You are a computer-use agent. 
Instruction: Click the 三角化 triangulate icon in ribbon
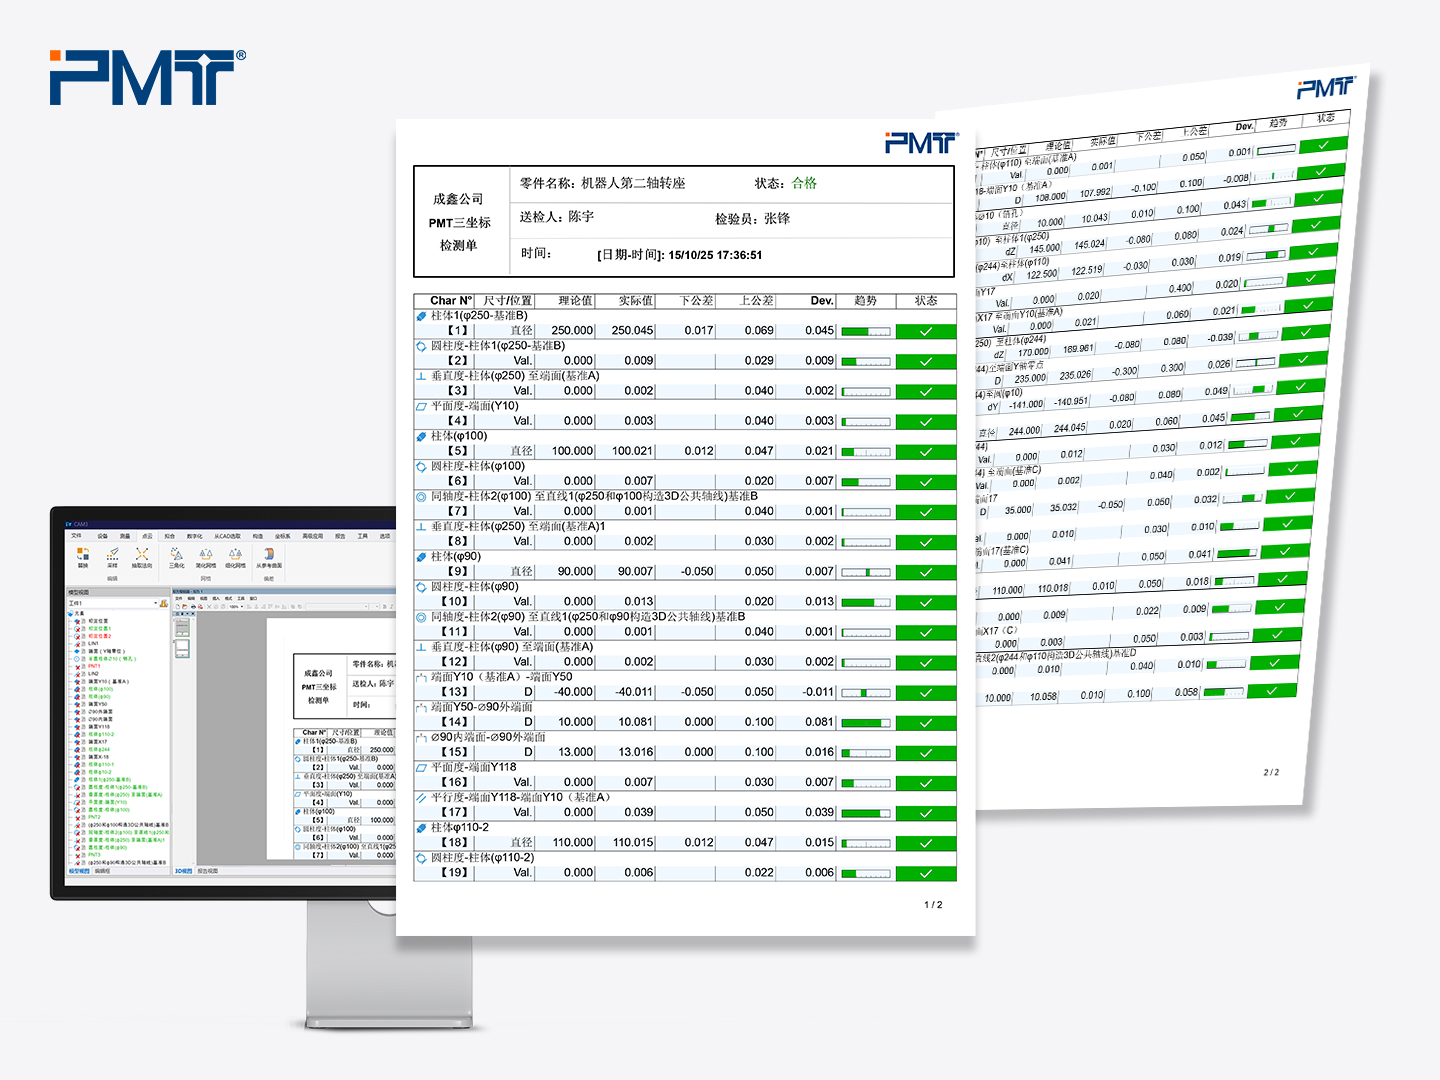pos(177,556)
